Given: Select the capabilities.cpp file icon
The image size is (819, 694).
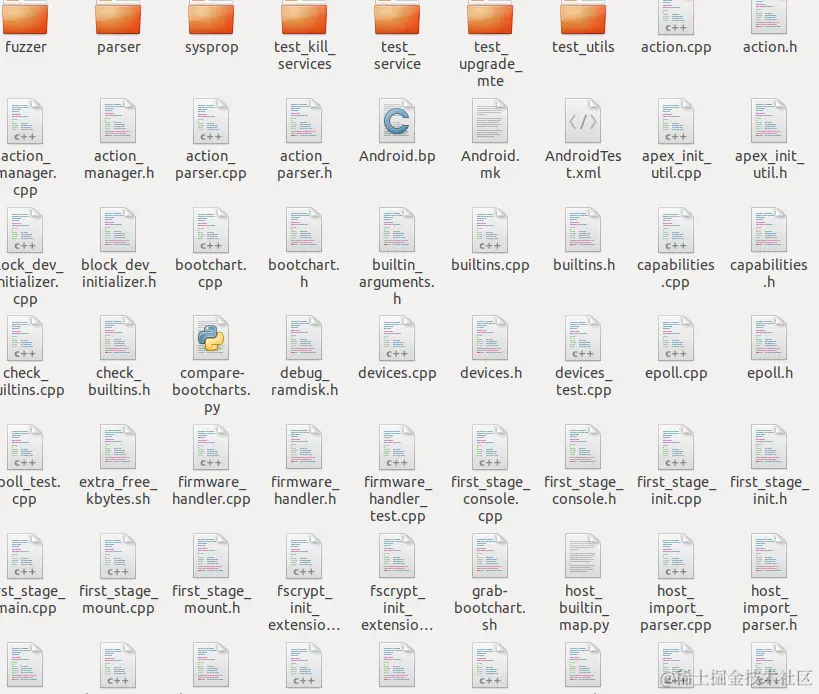Looking at the screenshot, I should [x=676, y=230].
